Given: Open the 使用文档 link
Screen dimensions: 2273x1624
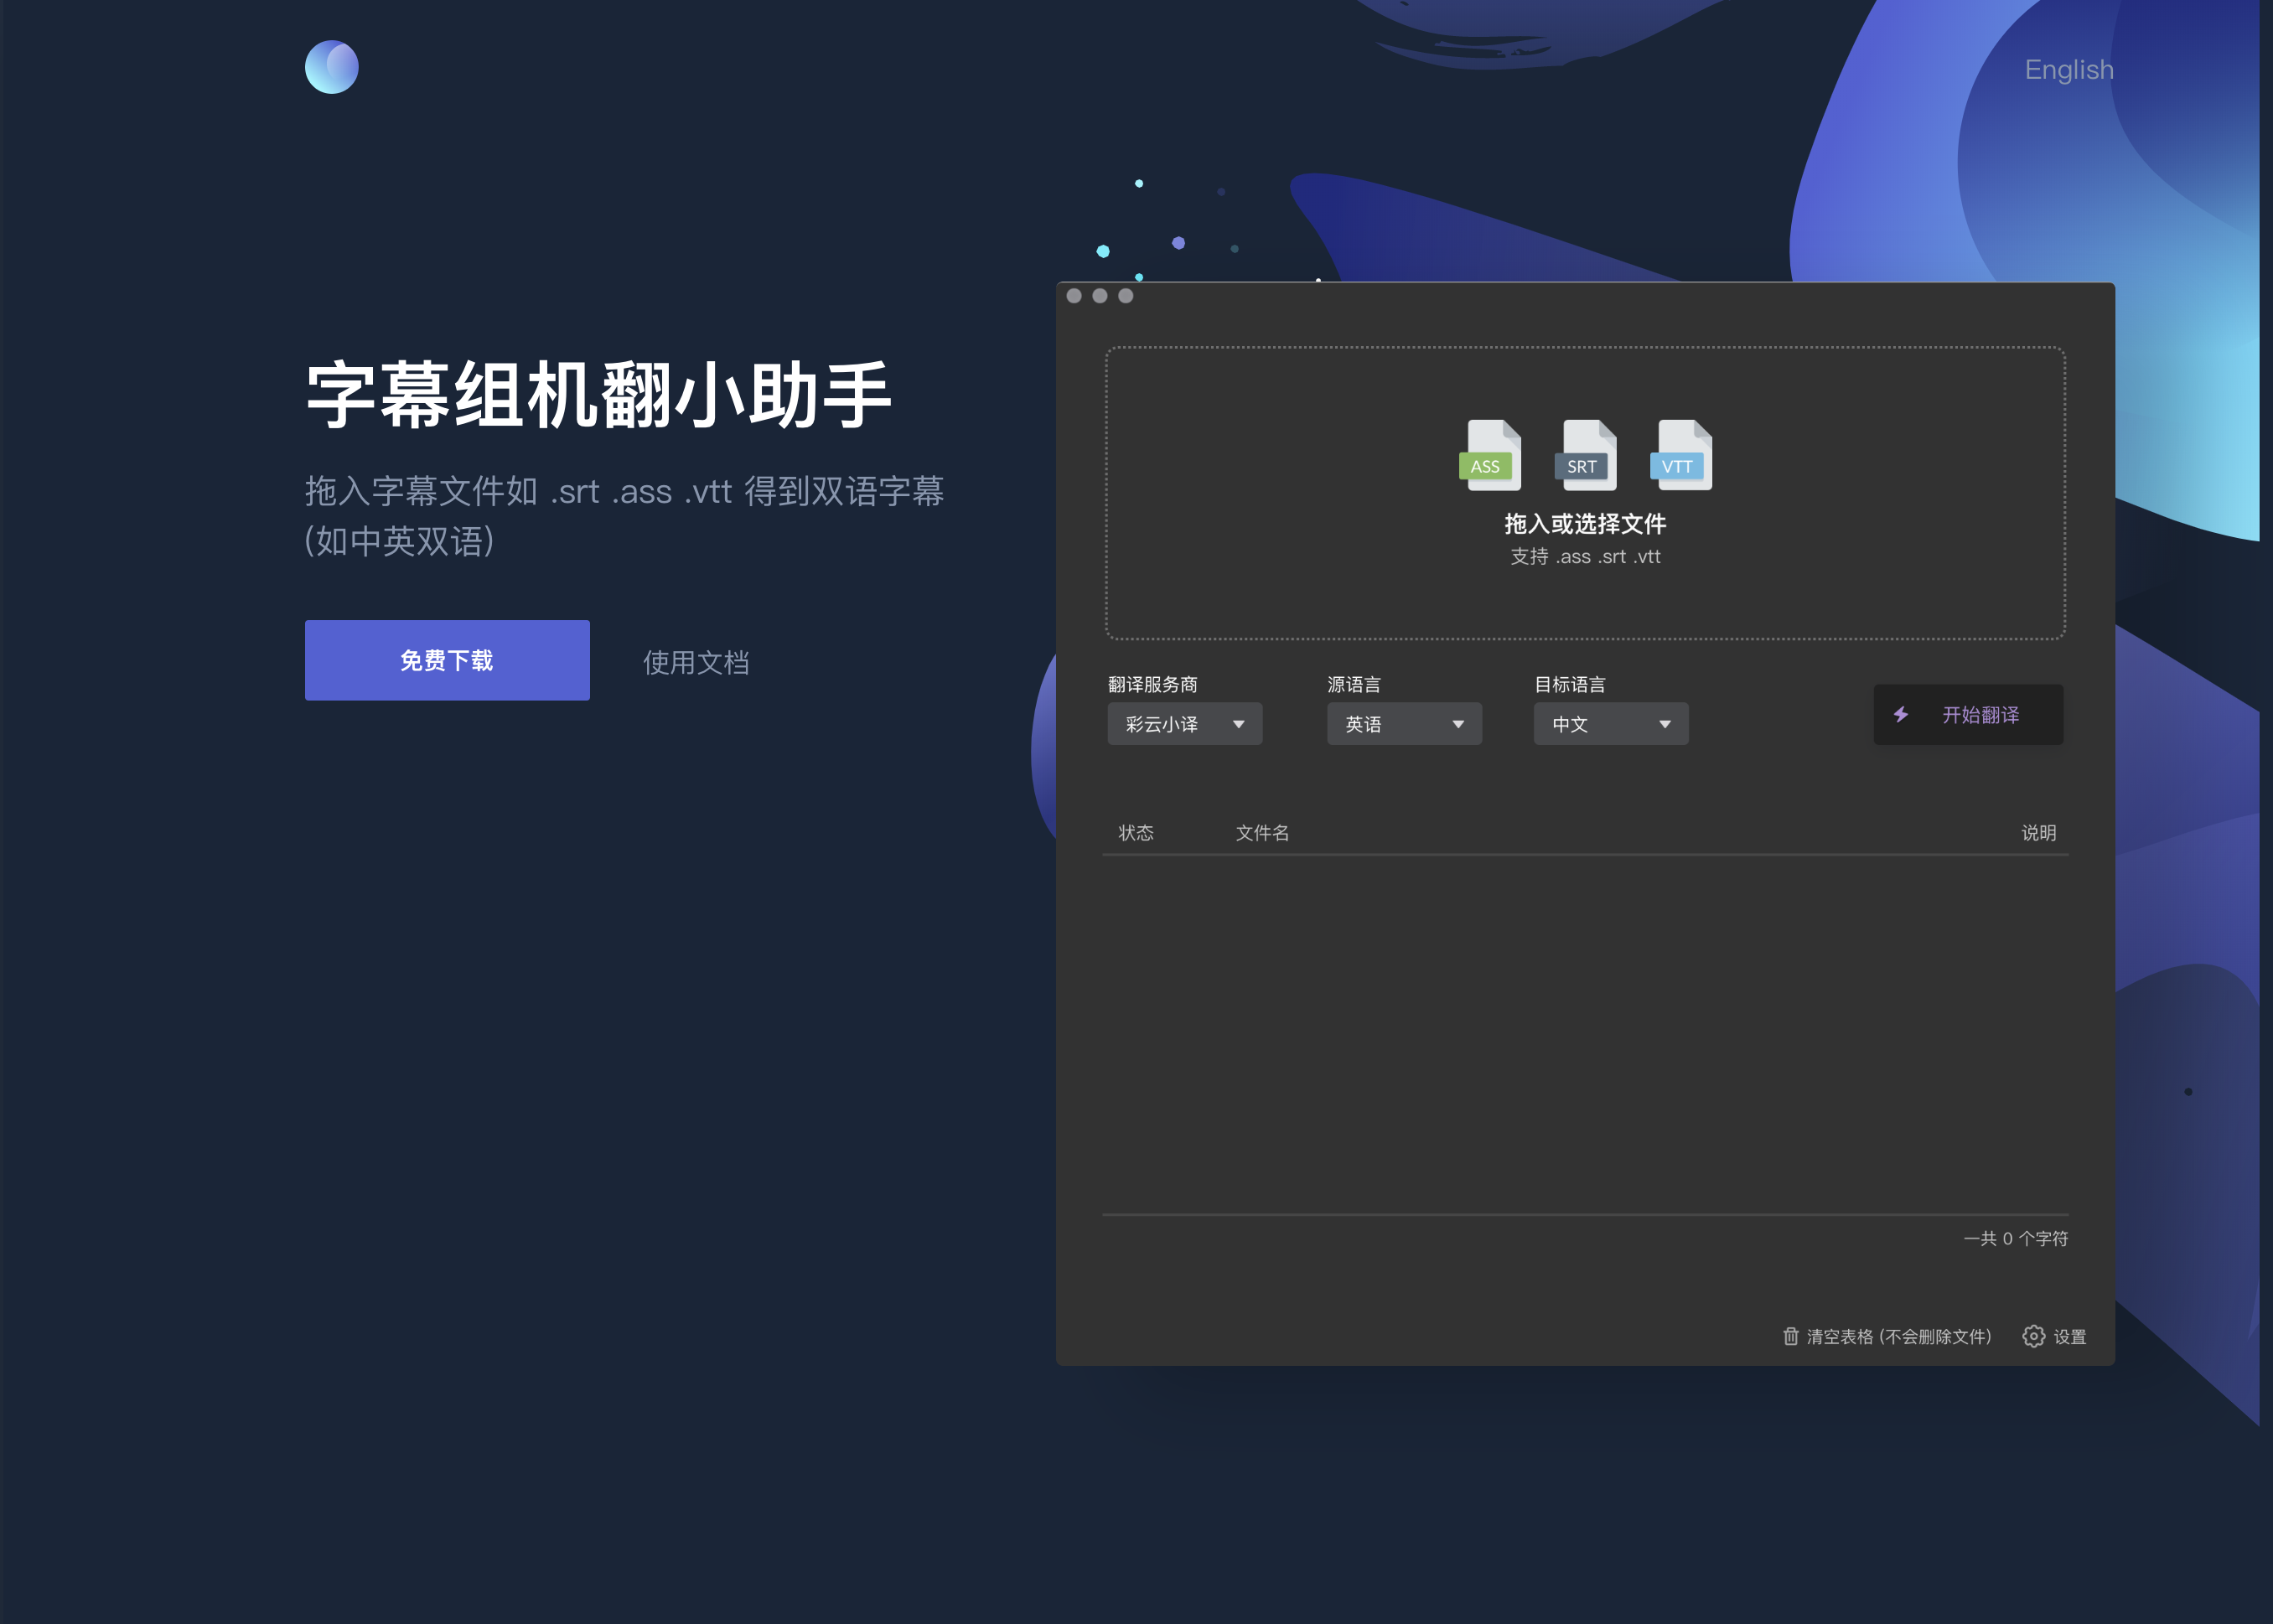Looking at the screenshot, I should pyautogui.click(x=696, y=662).
